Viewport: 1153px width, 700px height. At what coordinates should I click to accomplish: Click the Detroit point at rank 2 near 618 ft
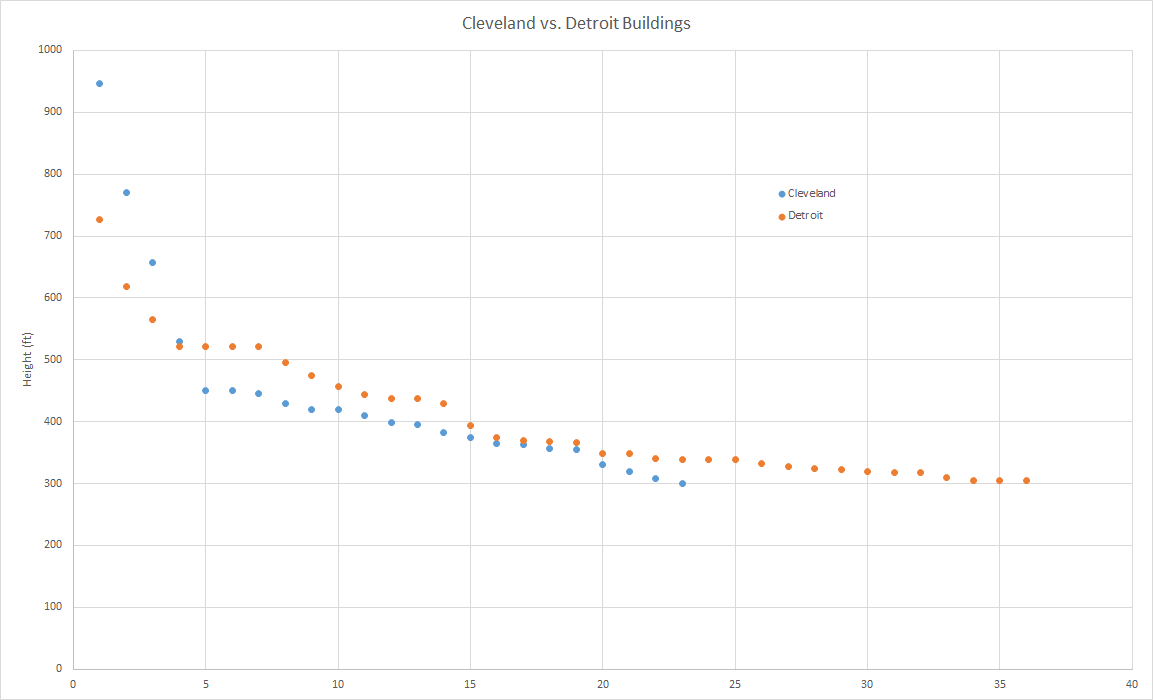[126, 287]
